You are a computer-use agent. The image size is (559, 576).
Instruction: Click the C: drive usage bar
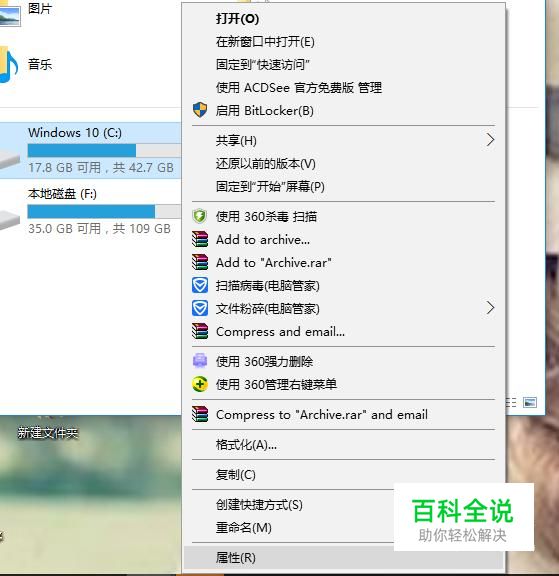(x=104, y=150)
